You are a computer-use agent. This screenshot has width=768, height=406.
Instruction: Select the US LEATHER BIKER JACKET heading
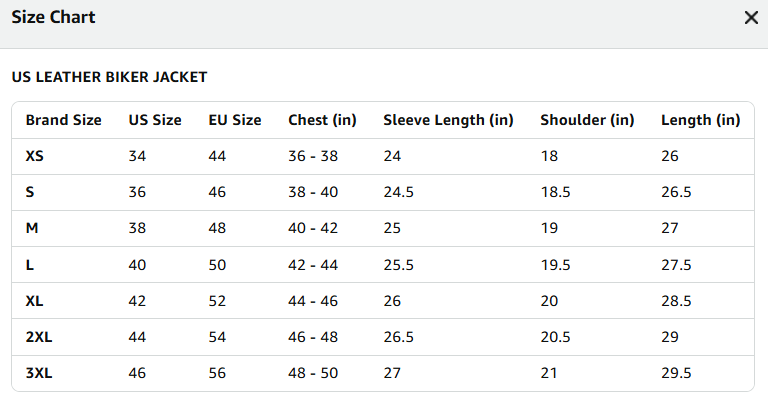(109, 77)
